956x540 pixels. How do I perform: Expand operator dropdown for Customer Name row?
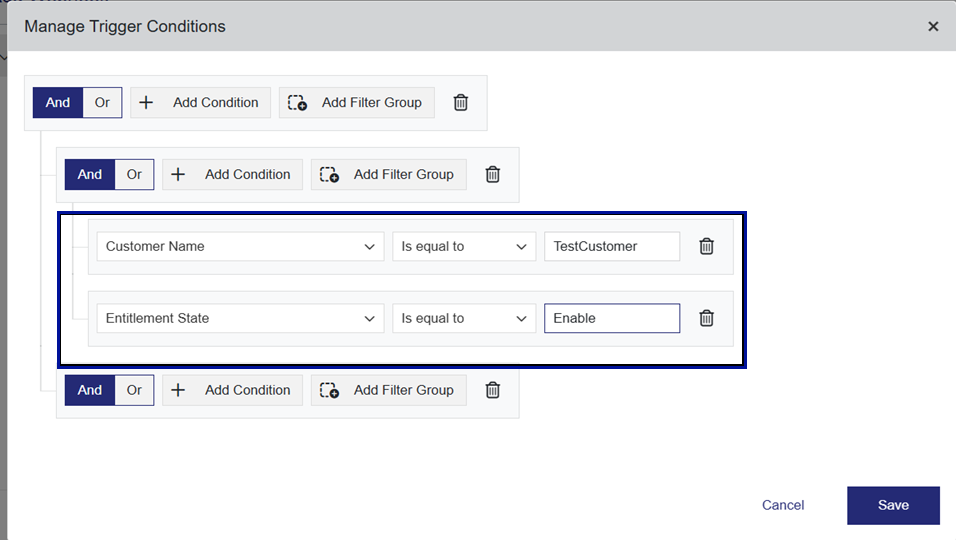(464, 246)
